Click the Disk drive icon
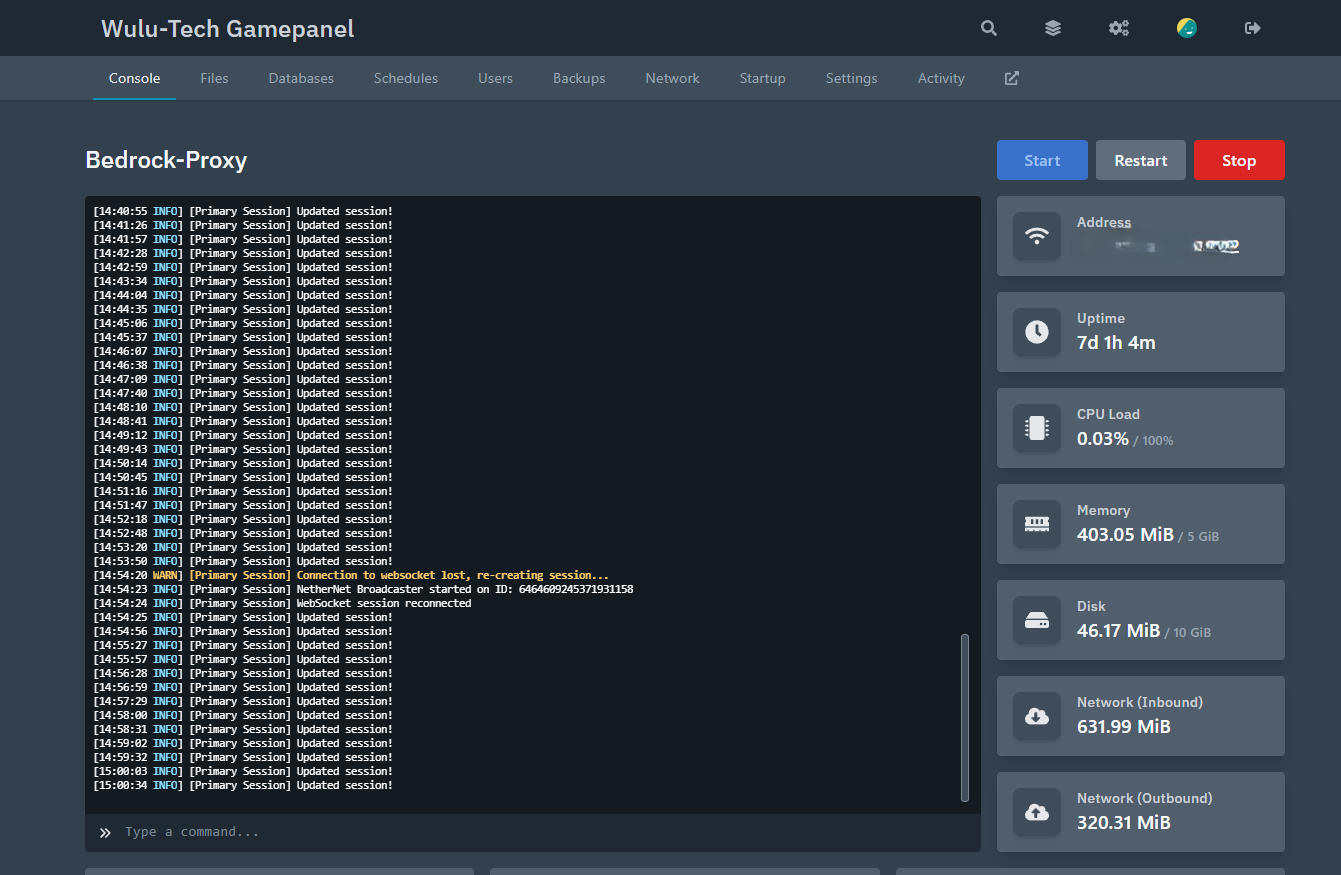 [x=1037, y=620]
